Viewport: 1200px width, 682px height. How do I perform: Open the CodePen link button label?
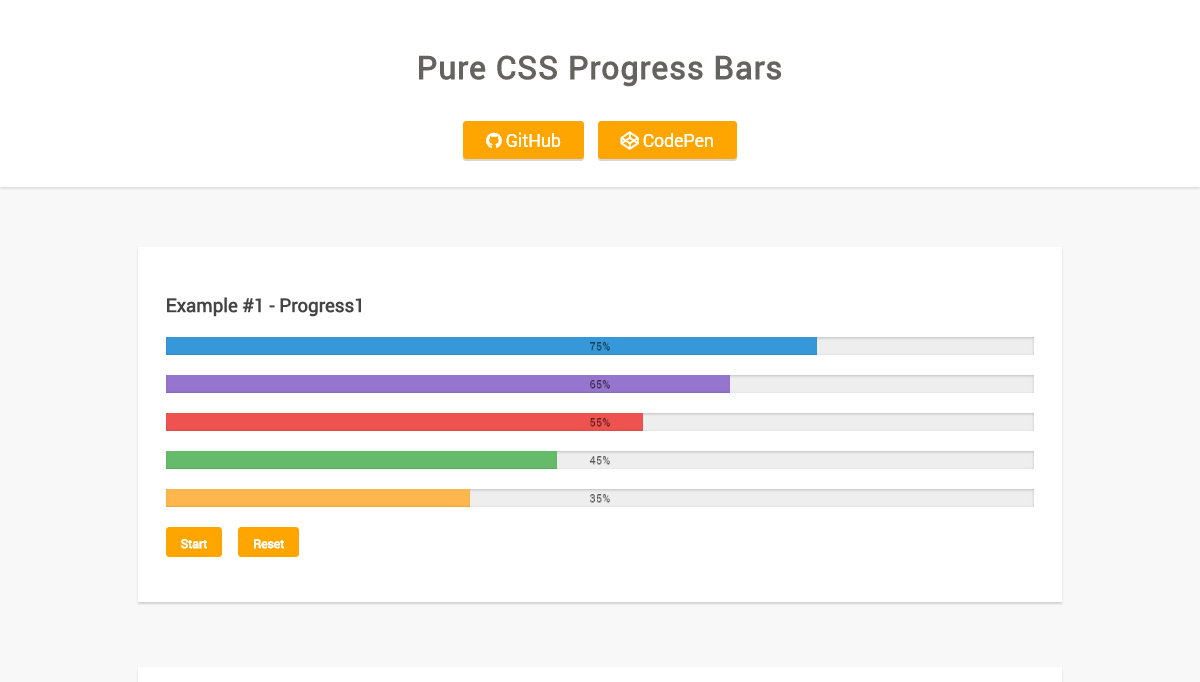(678, 141)
